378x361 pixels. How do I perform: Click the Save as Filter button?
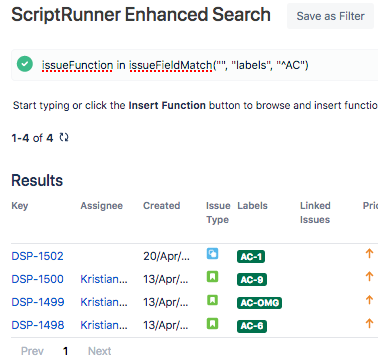point(330,16)
